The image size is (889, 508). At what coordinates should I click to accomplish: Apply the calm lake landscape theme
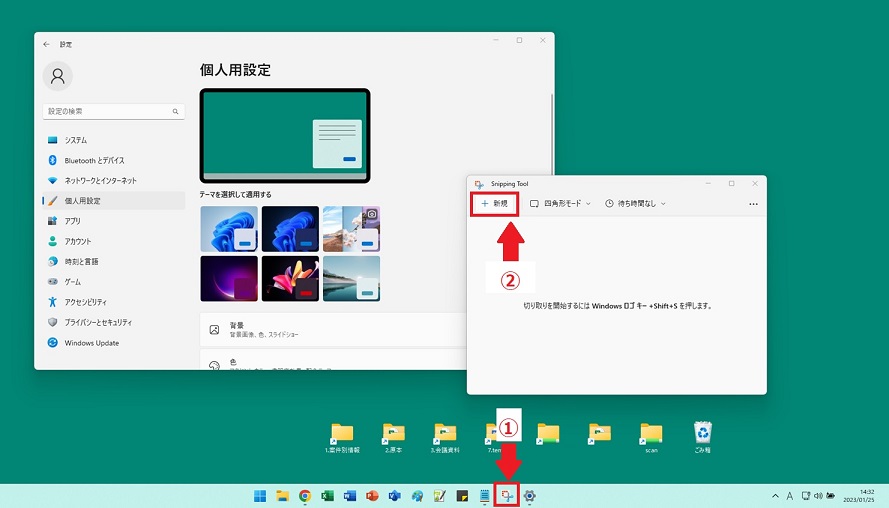352,278
